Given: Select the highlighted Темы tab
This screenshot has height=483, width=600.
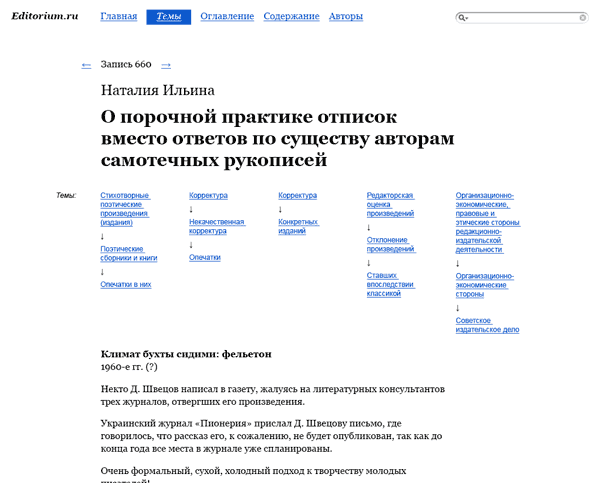Looking at the screenshot, I should point(168,17).
